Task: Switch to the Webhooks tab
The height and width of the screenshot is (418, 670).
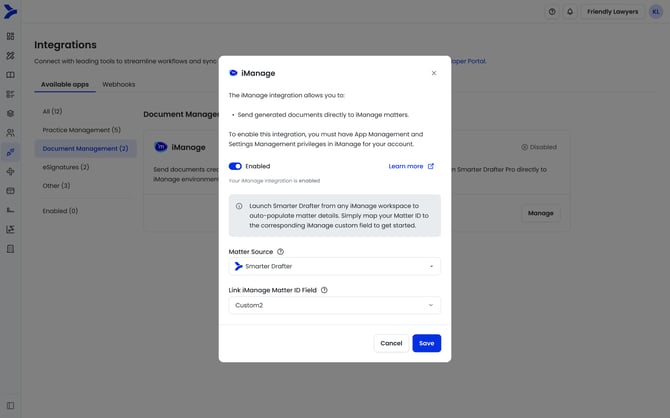Action: coord(119,84)
